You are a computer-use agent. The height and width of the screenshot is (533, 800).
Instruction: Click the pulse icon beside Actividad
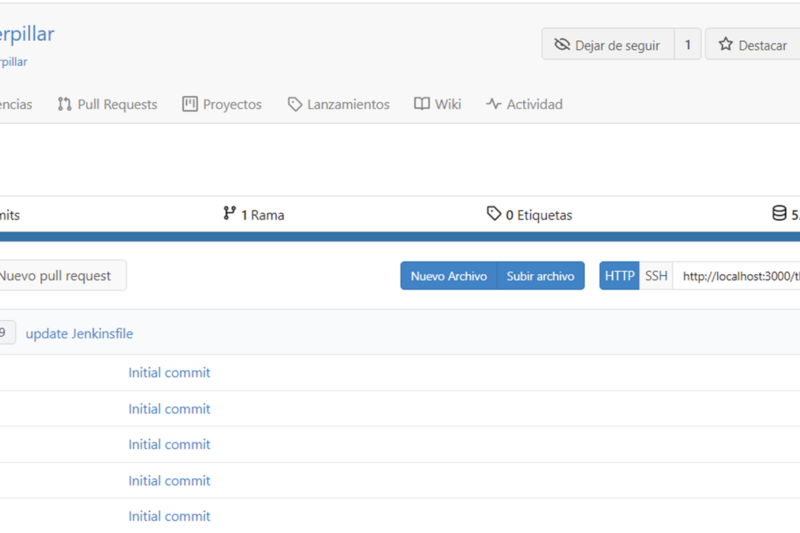[x=493, y=104]
